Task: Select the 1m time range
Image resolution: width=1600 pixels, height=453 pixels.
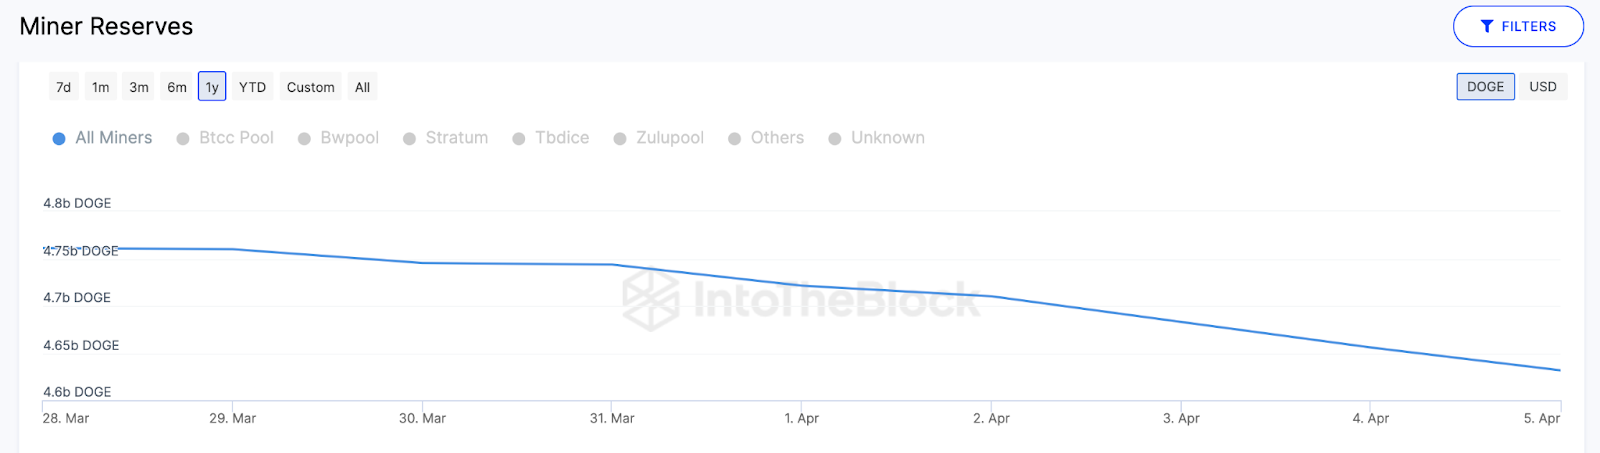Action: click(x=100, y=87)
